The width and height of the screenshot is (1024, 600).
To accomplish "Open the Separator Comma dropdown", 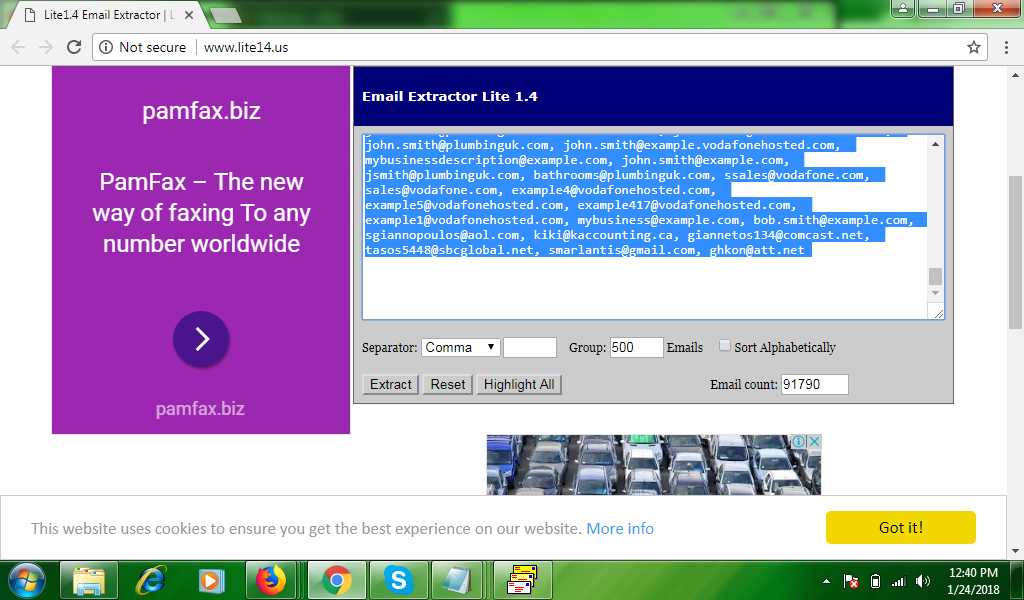I will coord(460,347).
